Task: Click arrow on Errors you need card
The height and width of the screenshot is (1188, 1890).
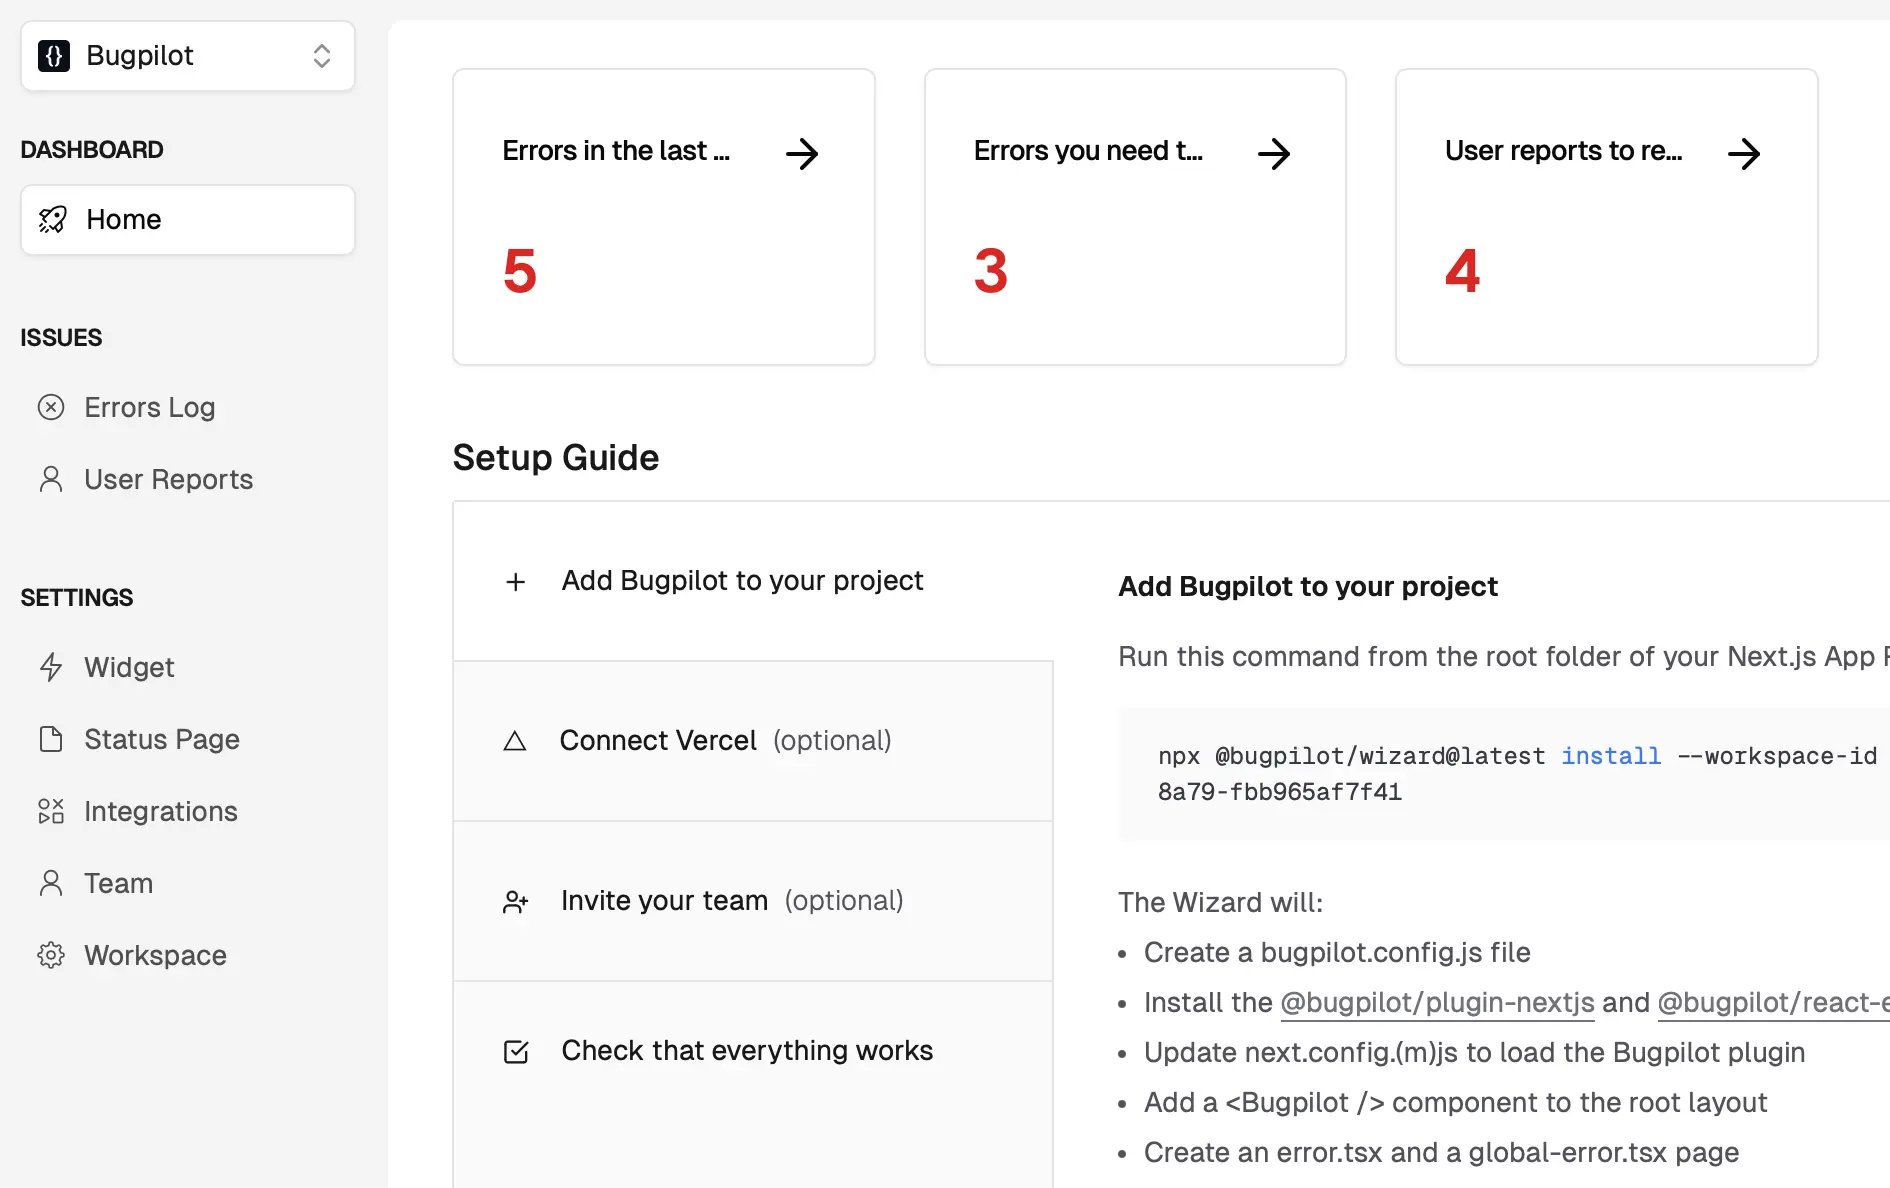Action: 1274,154
